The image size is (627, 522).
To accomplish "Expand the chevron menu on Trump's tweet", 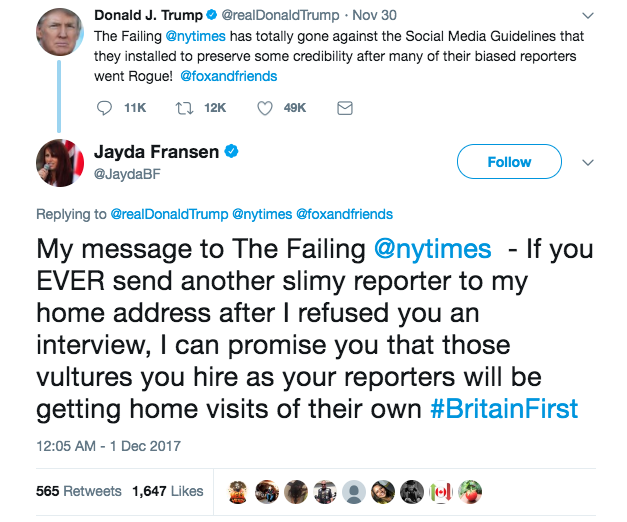I will tap(587, 16).
